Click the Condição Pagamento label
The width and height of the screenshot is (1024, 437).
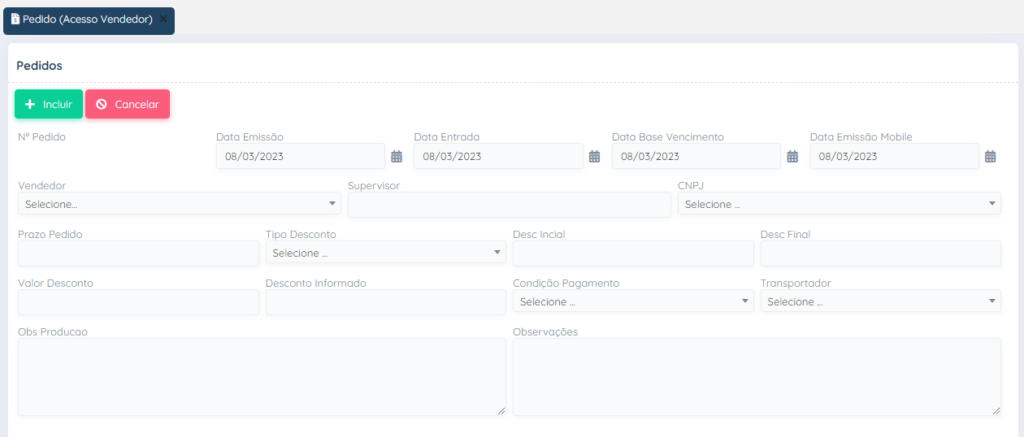point(566,283)
